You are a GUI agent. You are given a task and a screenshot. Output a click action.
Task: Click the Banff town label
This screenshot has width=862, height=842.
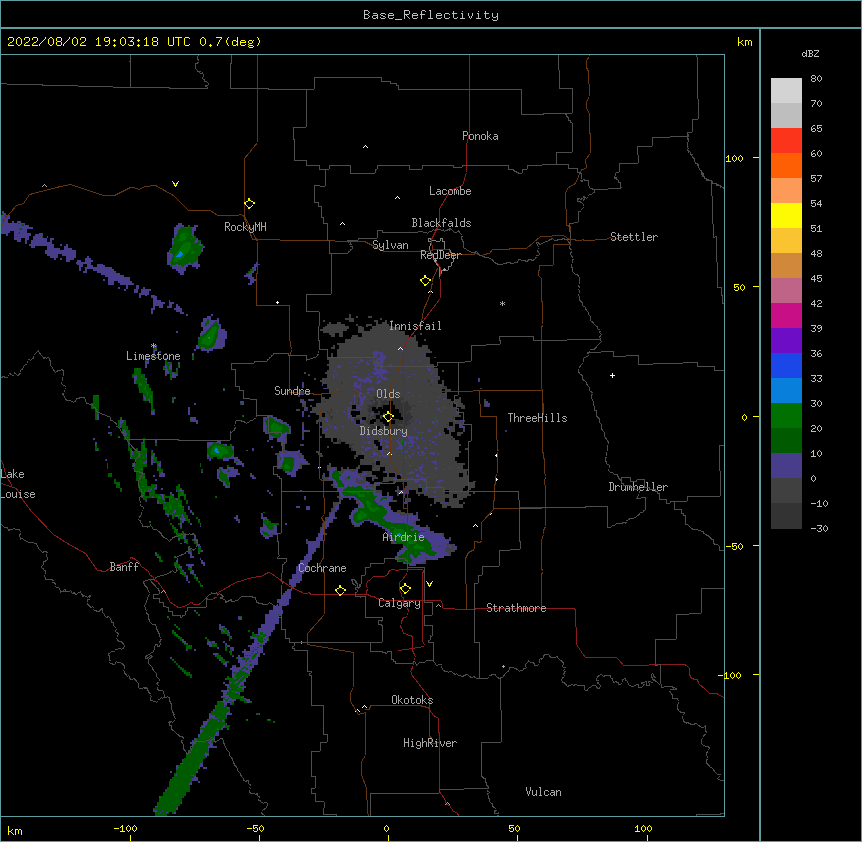(124, 567)
